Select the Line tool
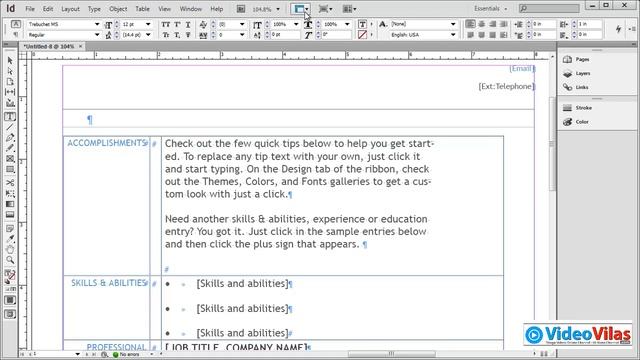The image size is (640, 360). (10, 127)
